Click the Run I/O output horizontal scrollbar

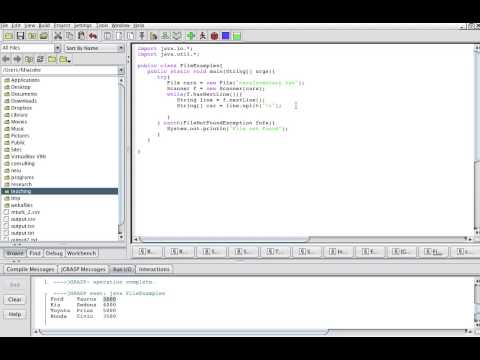pos(184,332)
